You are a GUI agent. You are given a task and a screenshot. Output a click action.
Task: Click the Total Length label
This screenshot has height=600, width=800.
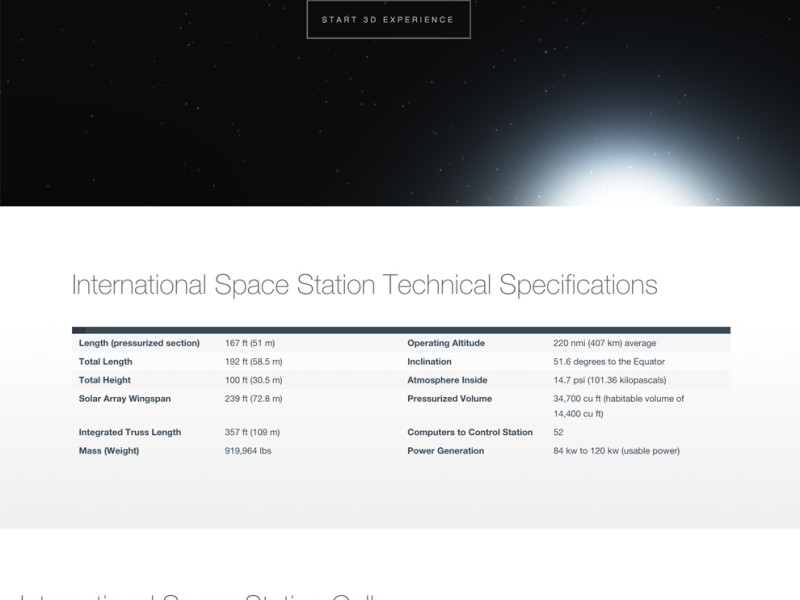click(x=106, y=362)
